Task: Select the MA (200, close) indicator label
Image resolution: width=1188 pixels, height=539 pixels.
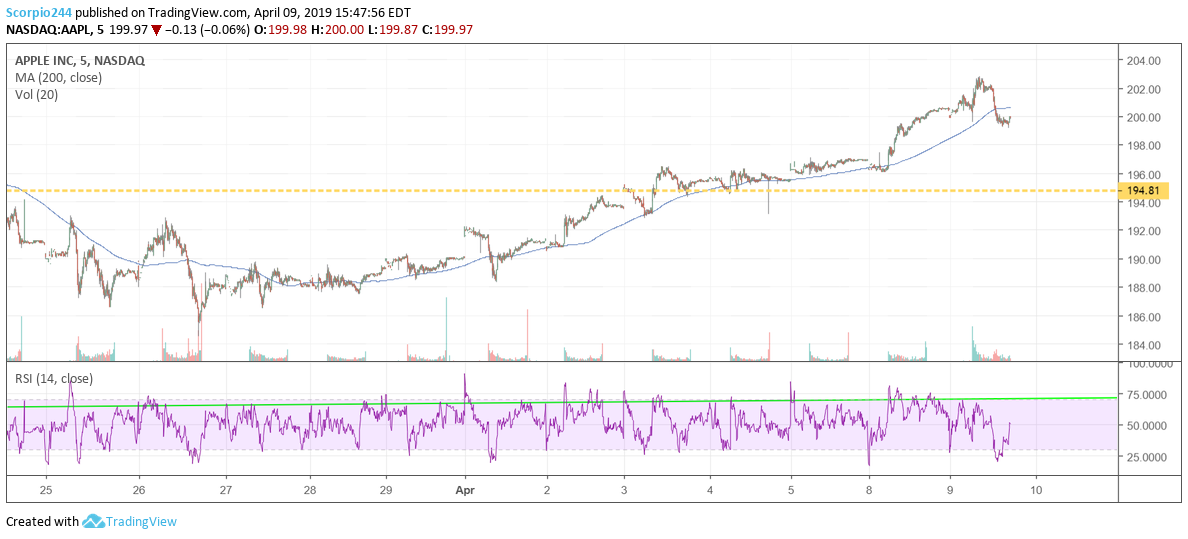Action: coord(58,77)
